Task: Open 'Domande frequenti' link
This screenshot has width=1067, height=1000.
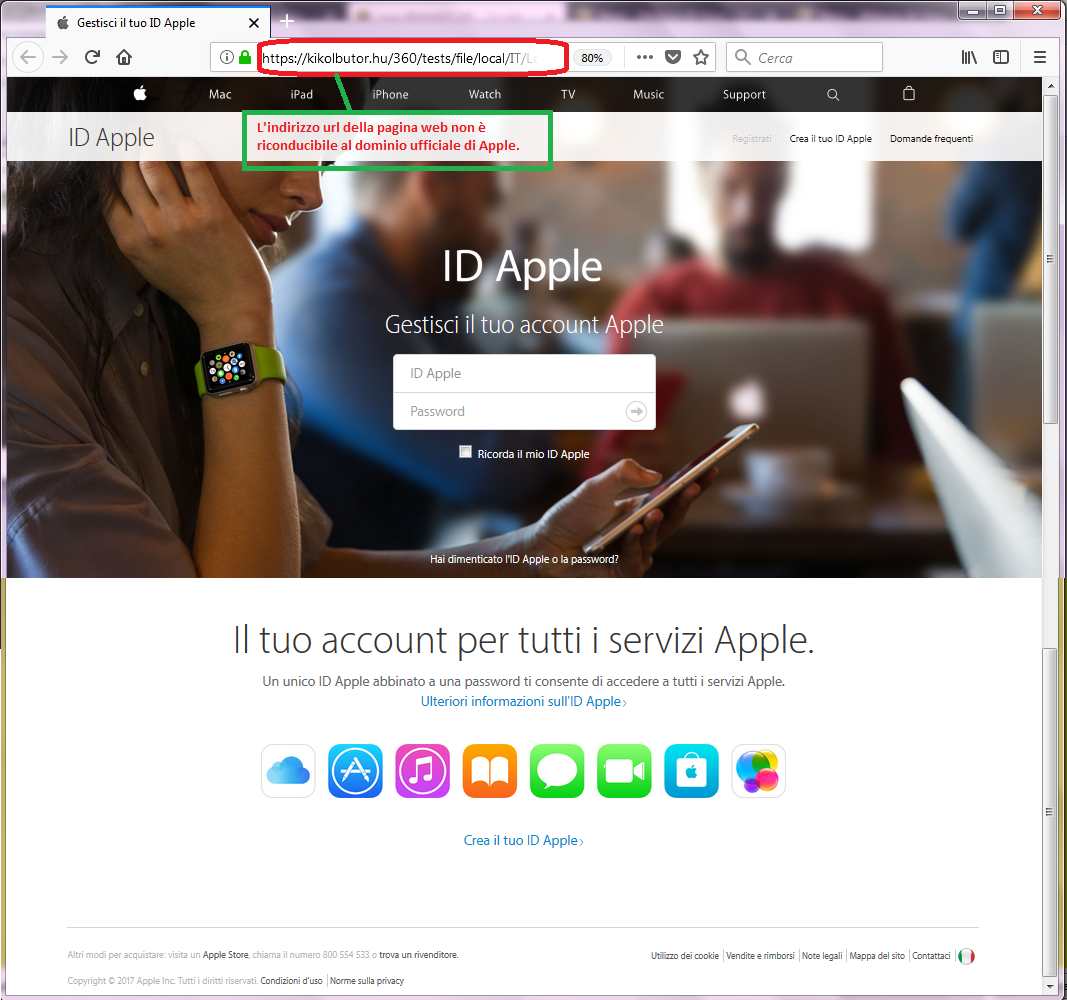Action: pos(931,138)
